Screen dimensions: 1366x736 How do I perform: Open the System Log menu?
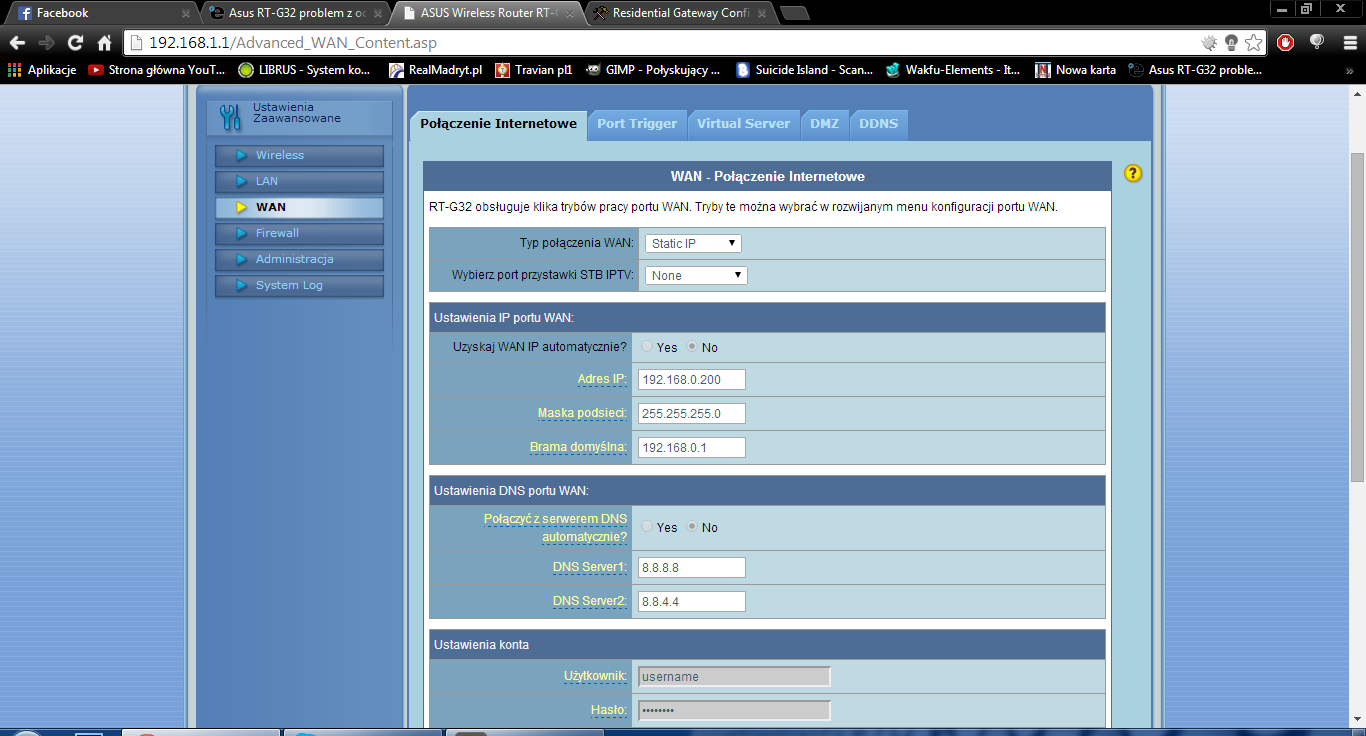(x=299, y=285)
